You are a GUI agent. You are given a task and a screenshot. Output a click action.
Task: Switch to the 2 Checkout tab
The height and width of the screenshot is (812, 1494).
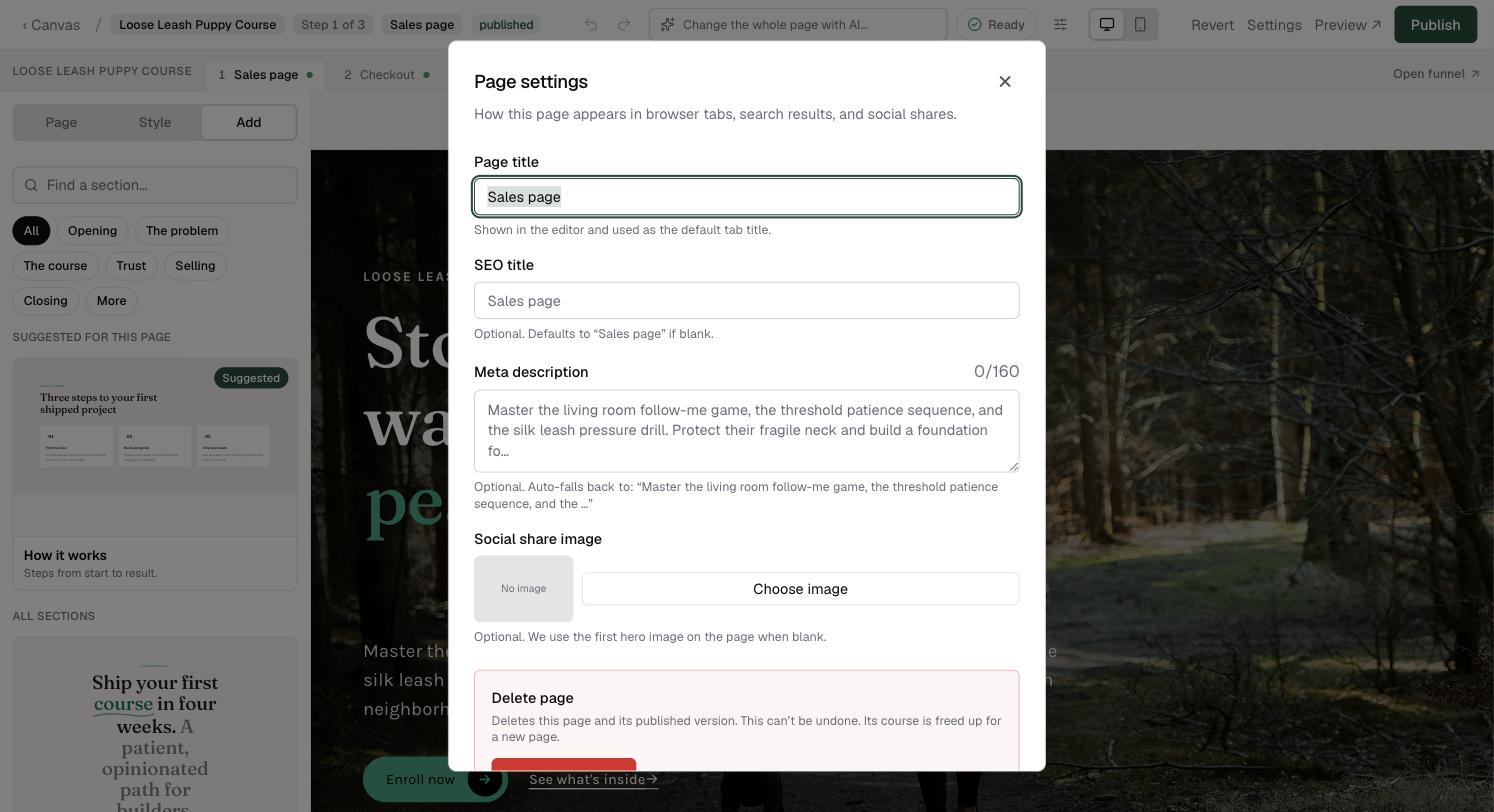click(x=386, y=74)
